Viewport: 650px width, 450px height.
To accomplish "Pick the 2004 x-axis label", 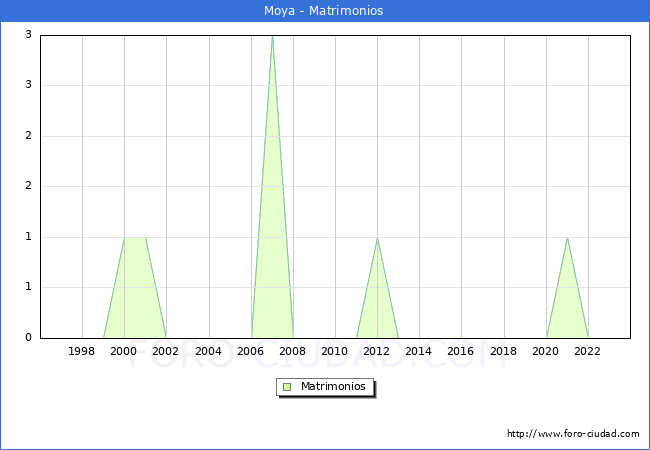I will (x=208, y=351).
